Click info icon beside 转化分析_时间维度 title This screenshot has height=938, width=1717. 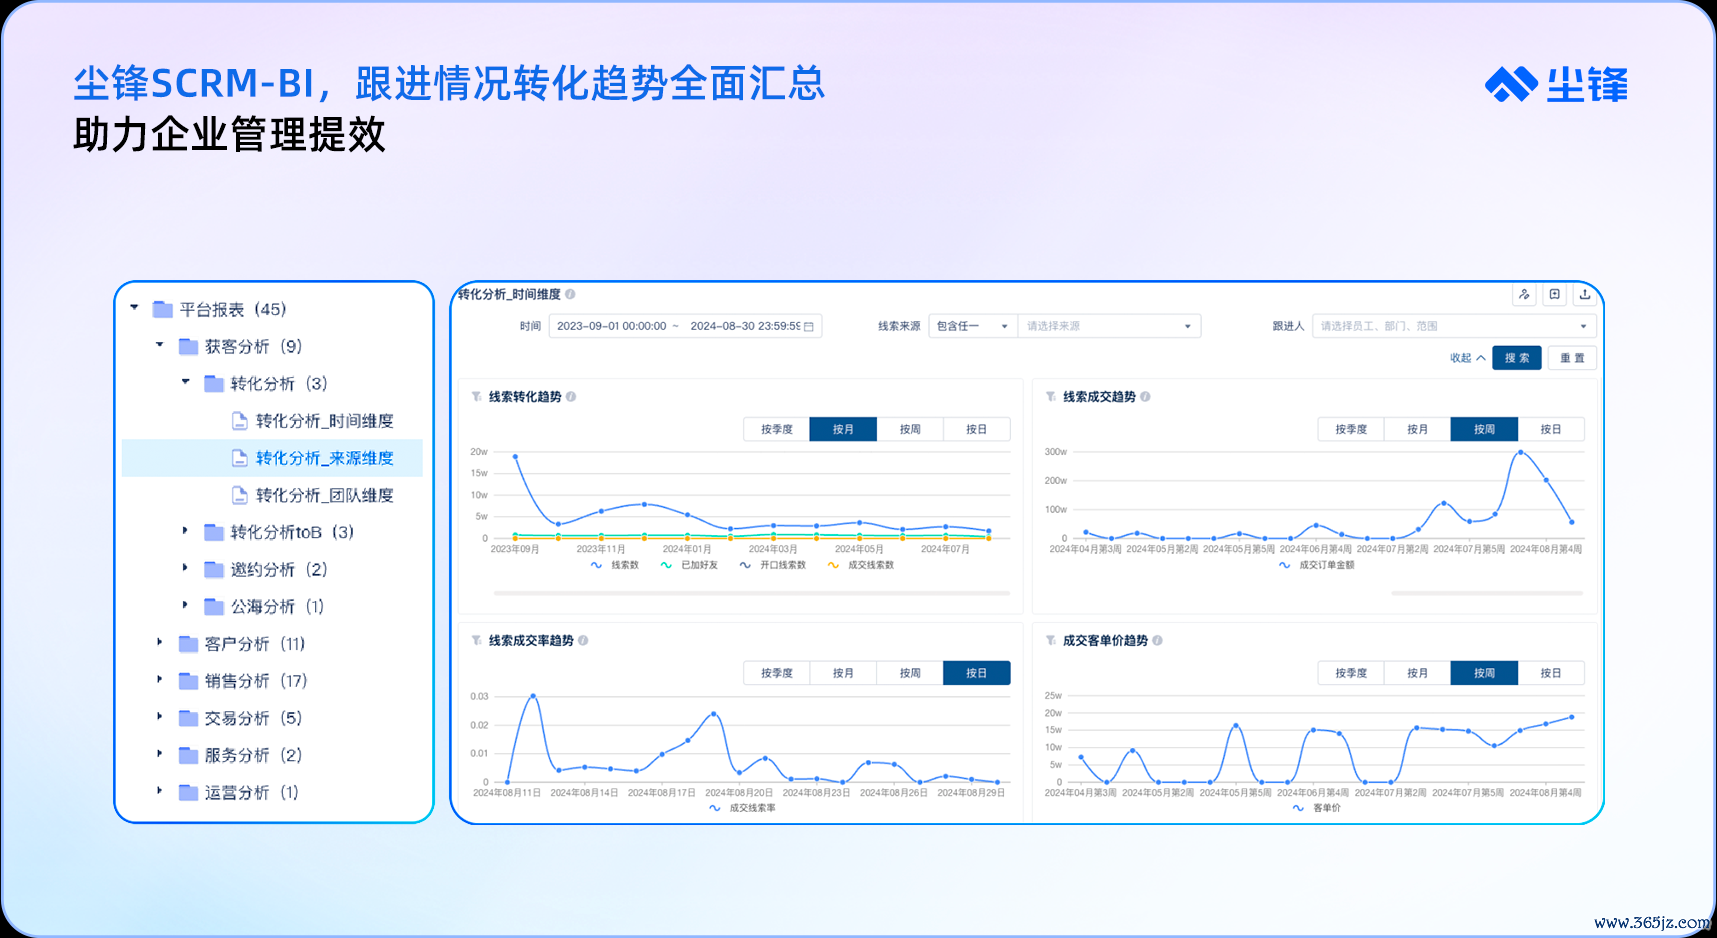[570, 294]
